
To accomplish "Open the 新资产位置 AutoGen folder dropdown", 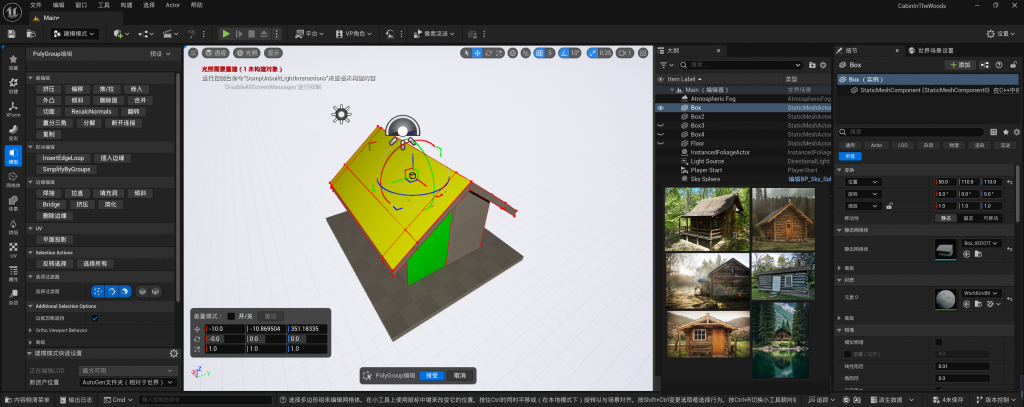I will pos(127,383).
